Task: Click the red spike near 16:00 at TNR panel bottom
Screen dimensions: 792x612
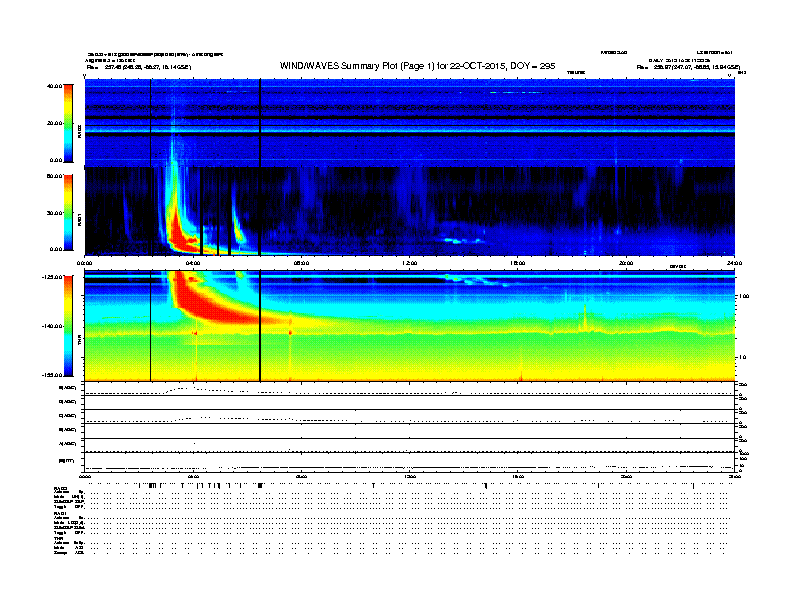Action: coord(521,376)
